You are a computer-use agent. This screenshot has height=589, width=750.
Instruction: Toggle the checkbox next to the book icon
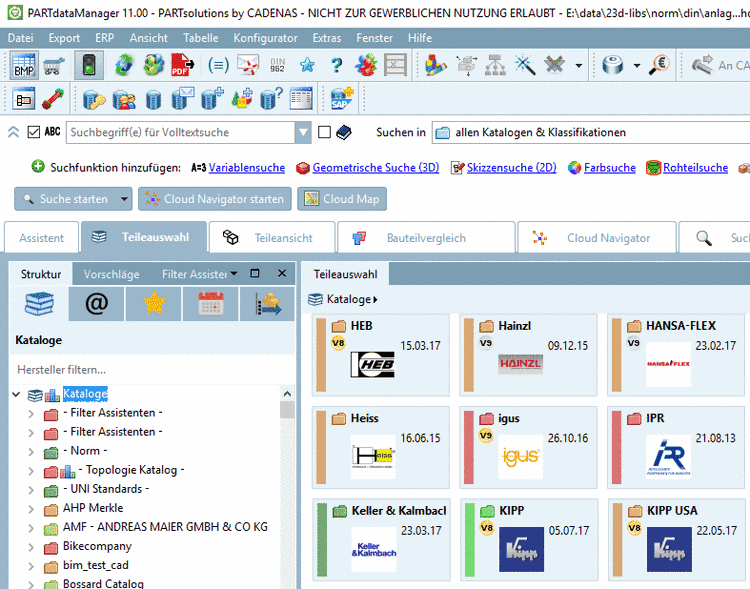click(x=324, y=132)
